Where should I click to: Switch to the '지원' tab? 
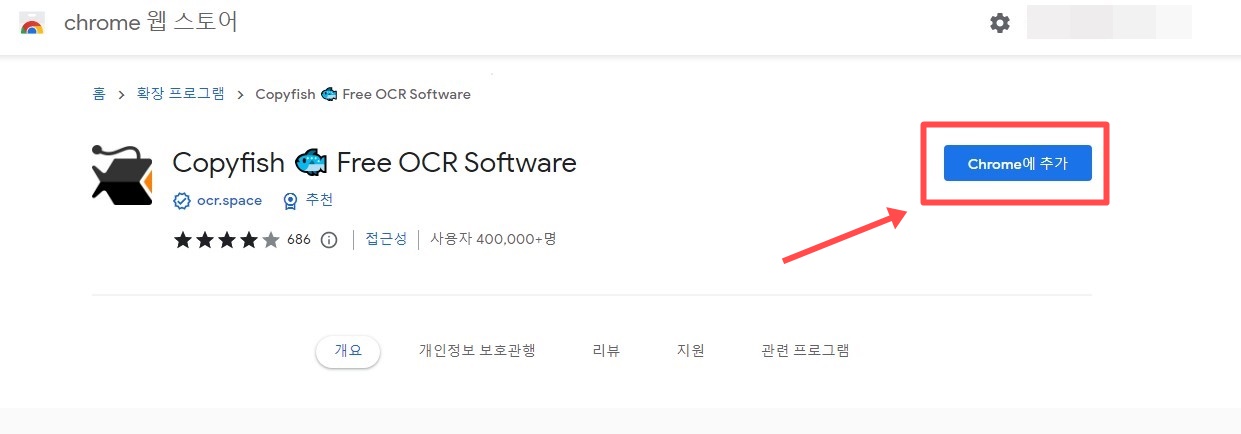(690, 351)
